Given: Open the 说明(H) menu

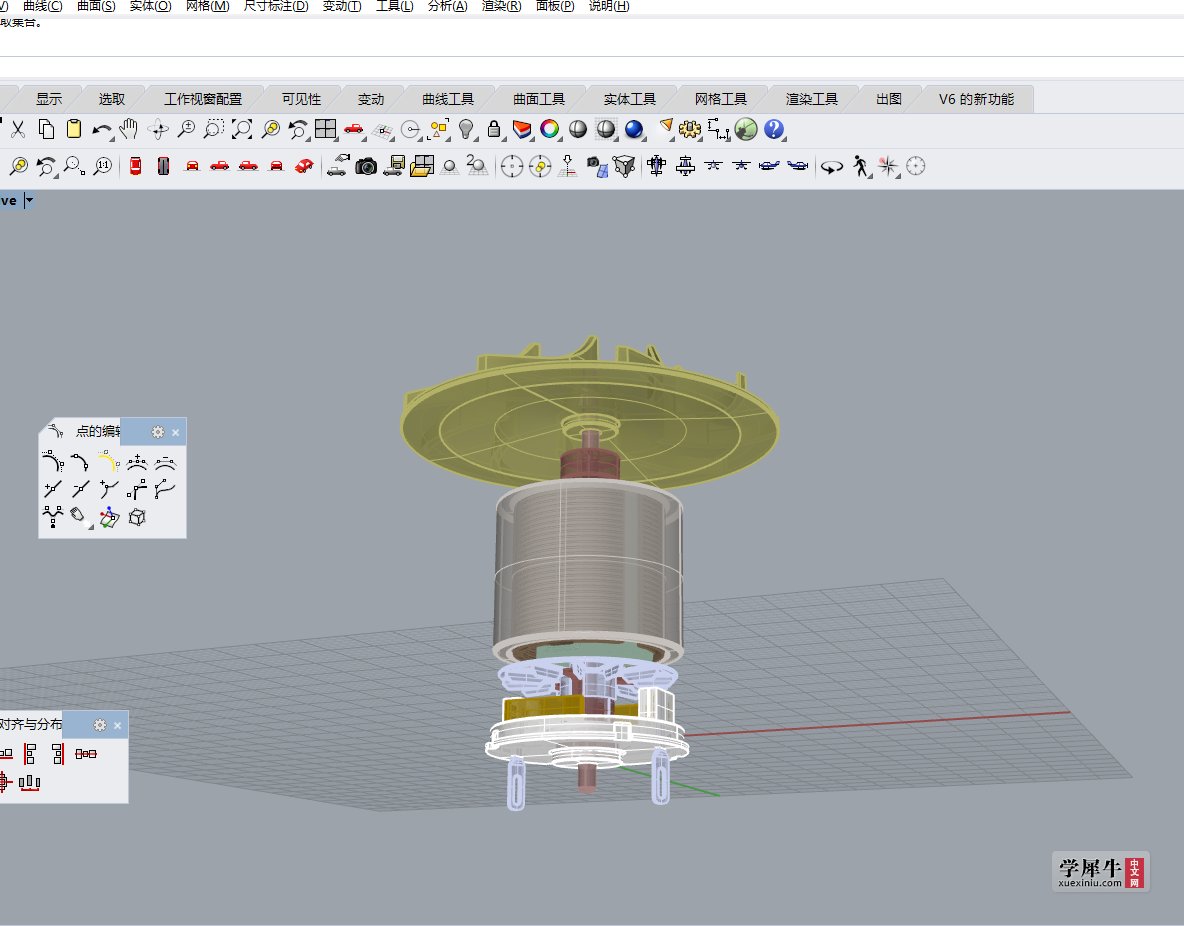Looking at the screenshot, I should click(x=609, y=6).
